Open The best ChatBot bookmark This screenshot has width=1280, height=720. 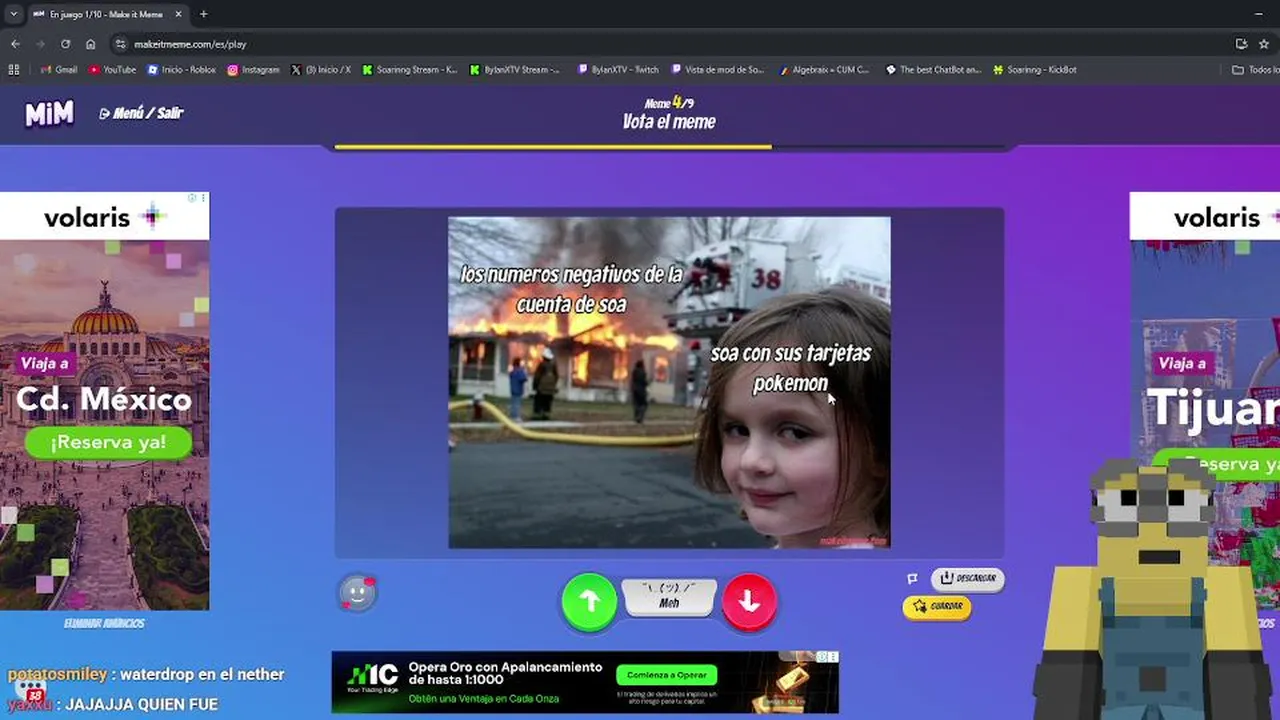pos(933,70)
